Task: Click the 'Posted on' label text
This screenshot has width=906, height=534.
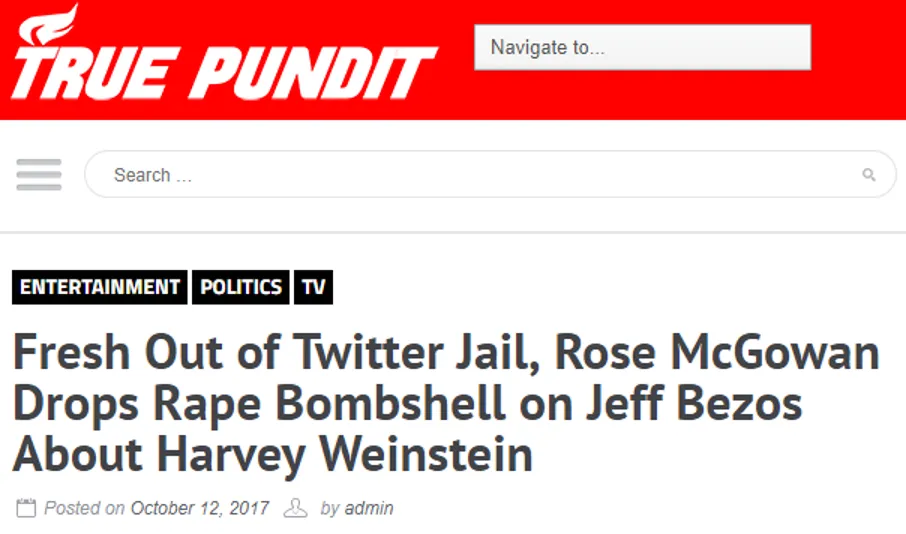Action: pyautogui.click(x=84, y=508)
